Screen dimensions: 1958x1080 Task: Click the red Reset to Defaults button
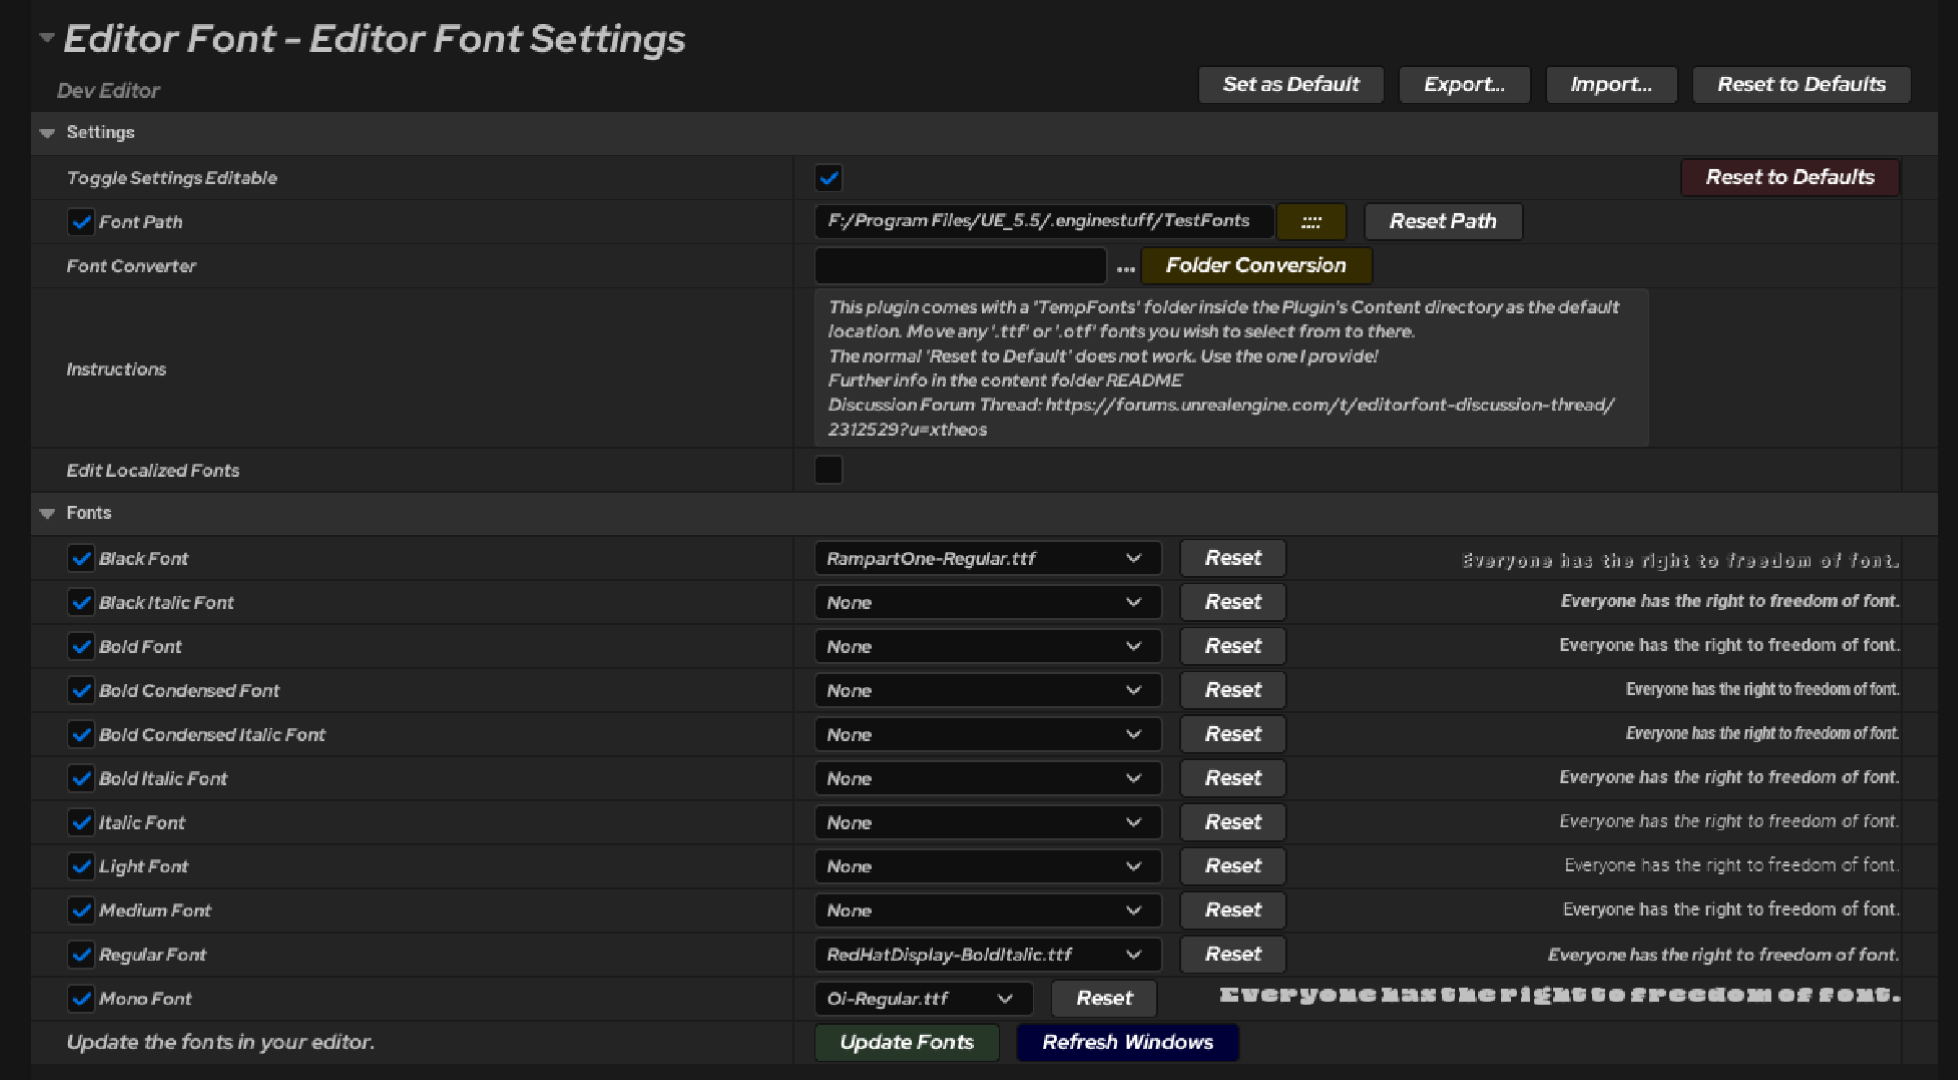click(1790, 177)
